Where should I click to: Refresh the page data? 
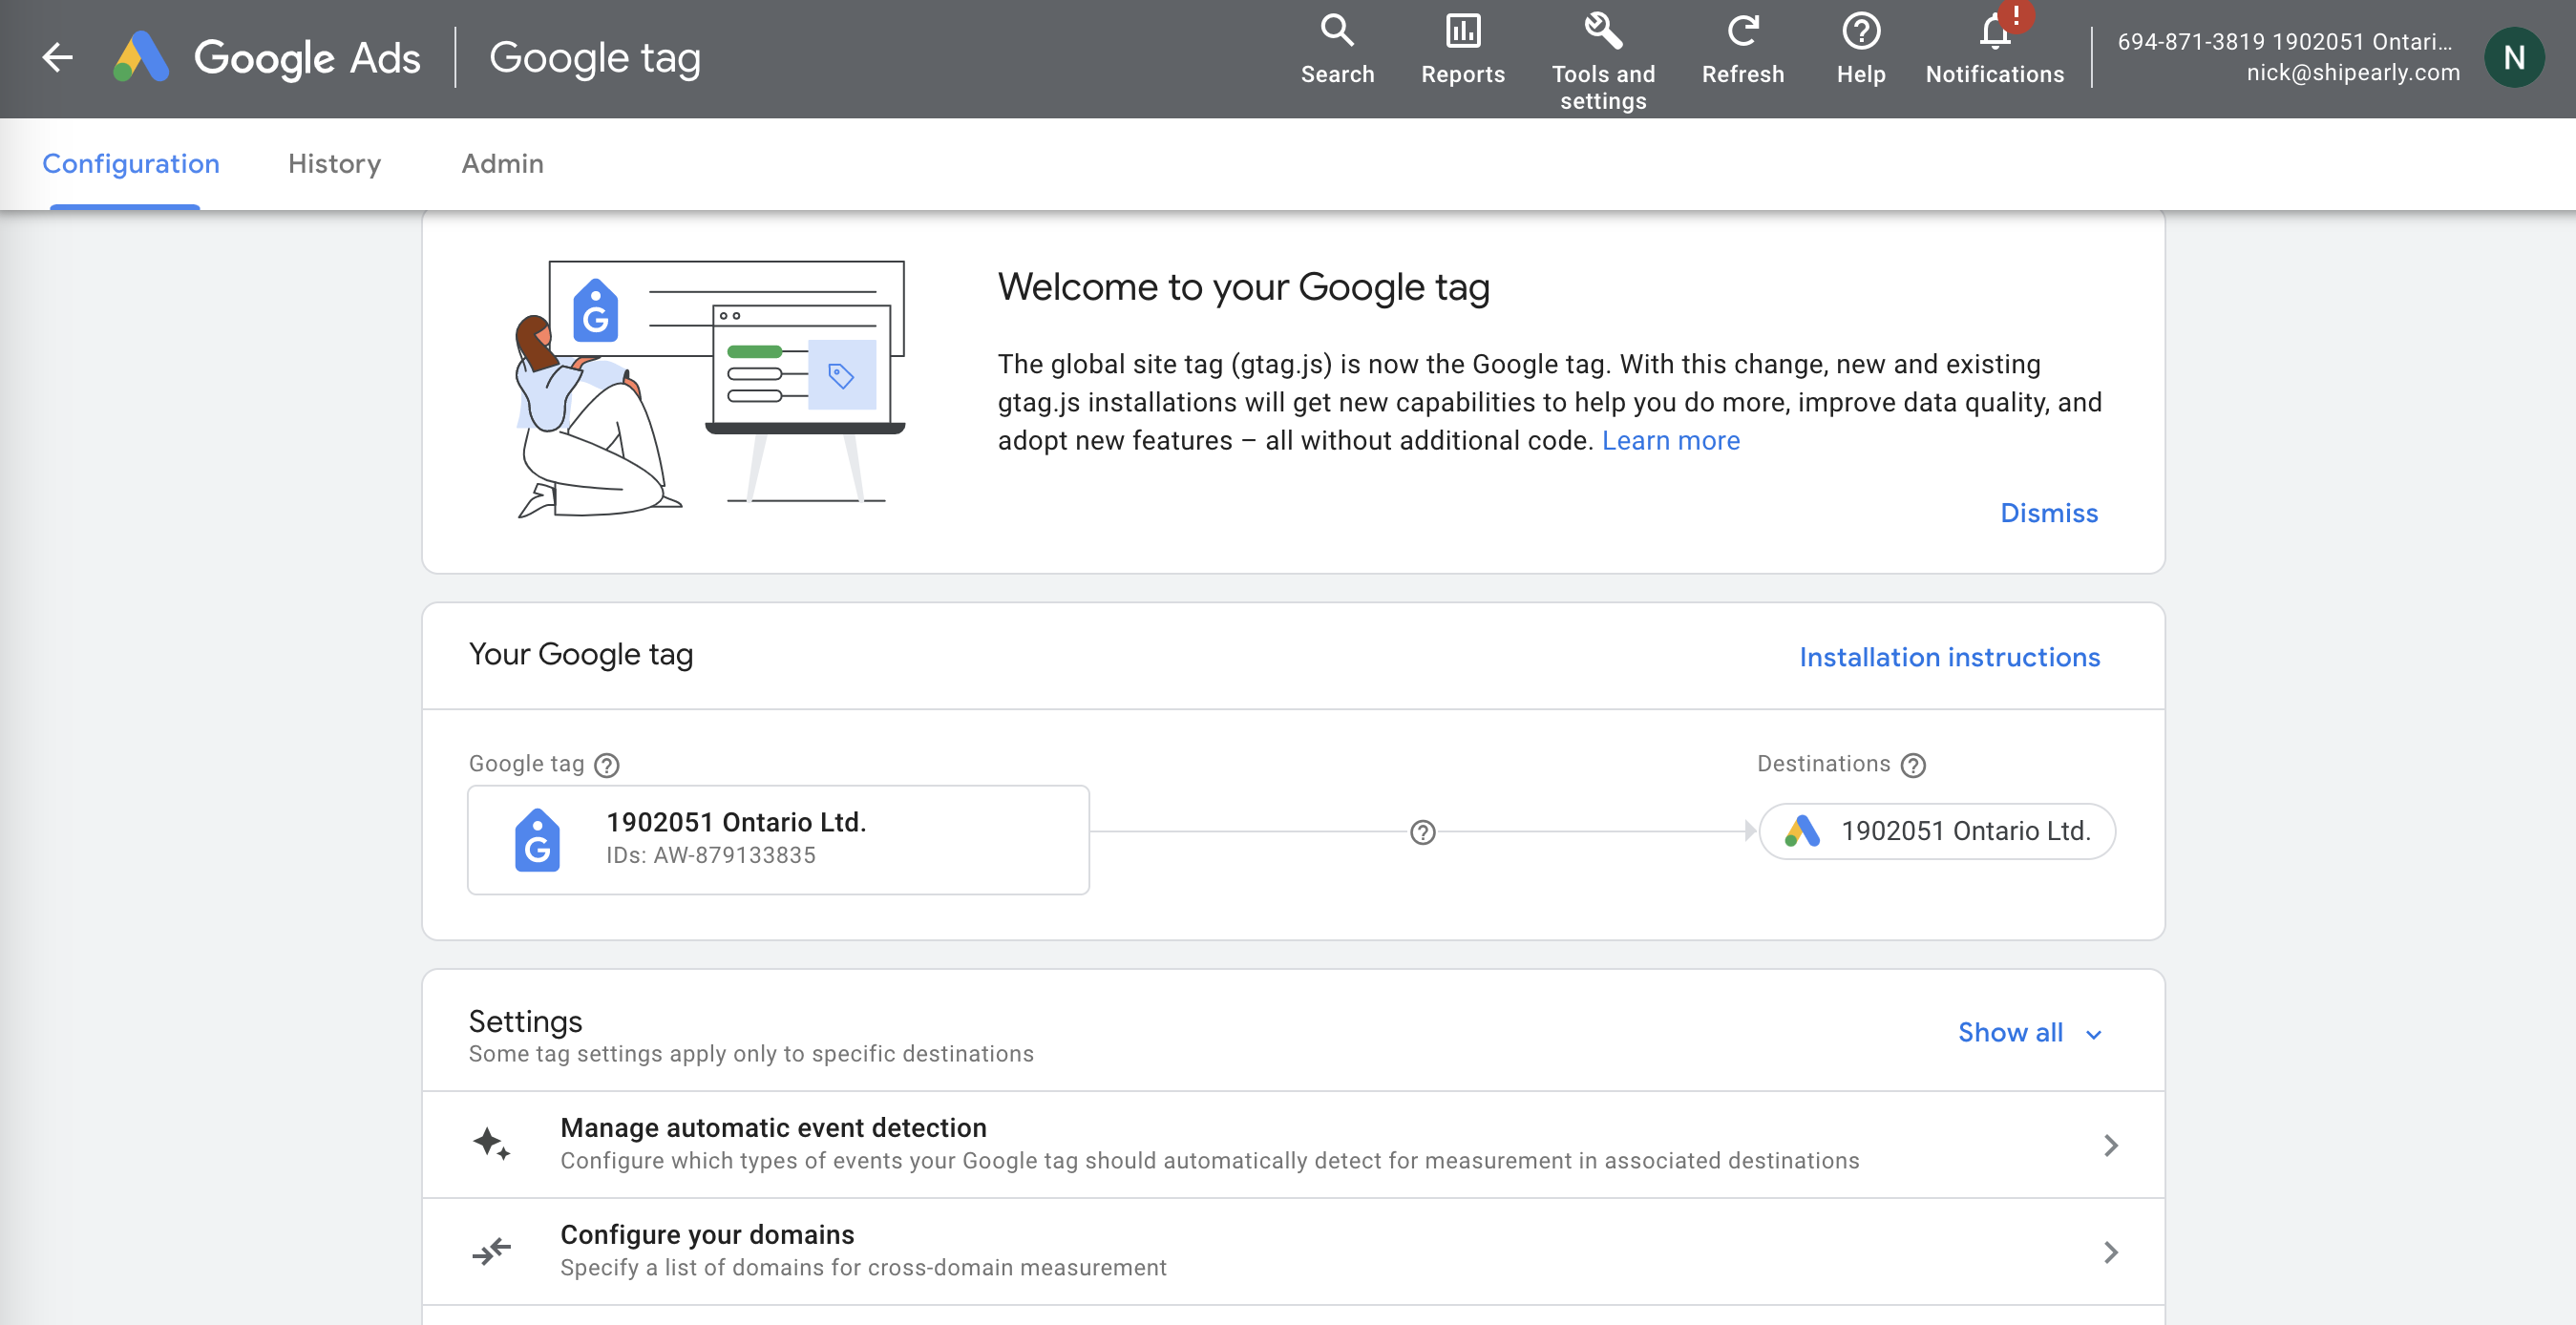[1742, 50]
